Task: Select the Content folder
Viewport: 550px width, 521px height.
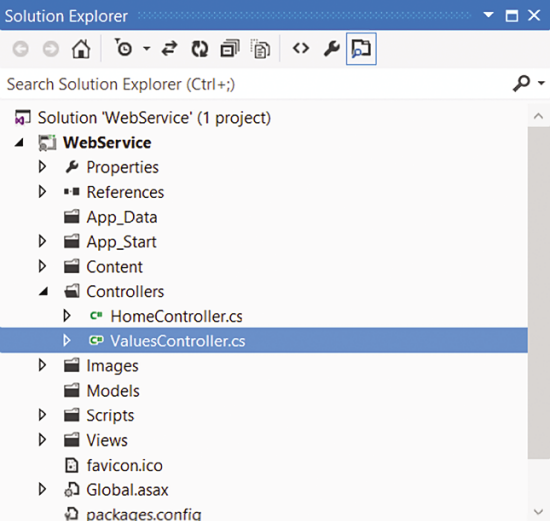Action: click(114, 267)
